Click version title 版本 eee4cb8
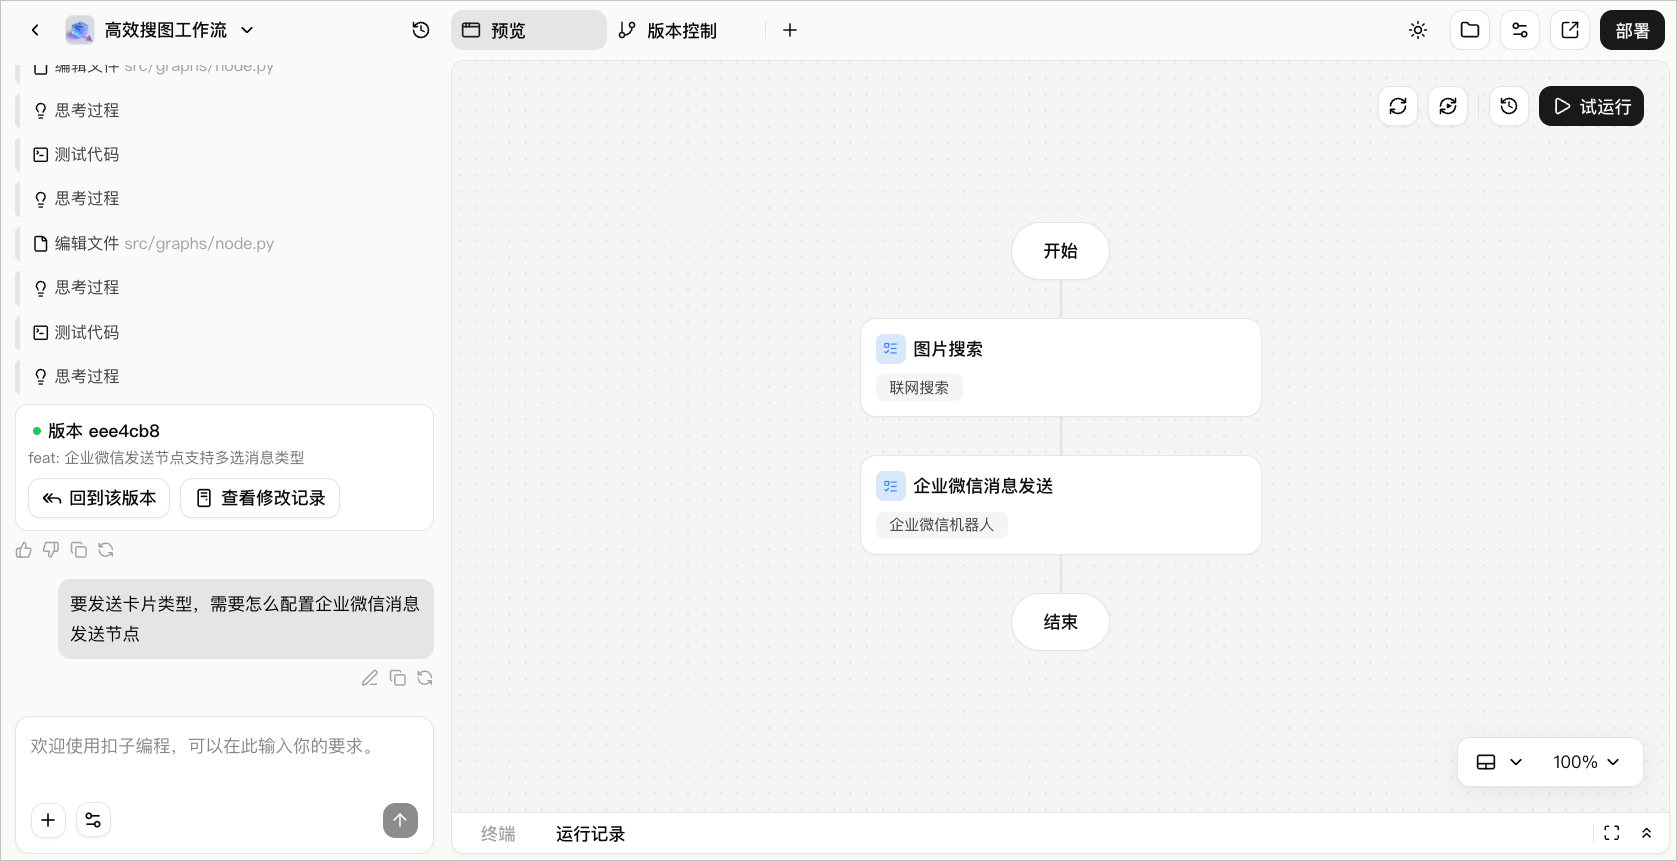Screen dimensions: 1677x861 click(x=104, y=431)
